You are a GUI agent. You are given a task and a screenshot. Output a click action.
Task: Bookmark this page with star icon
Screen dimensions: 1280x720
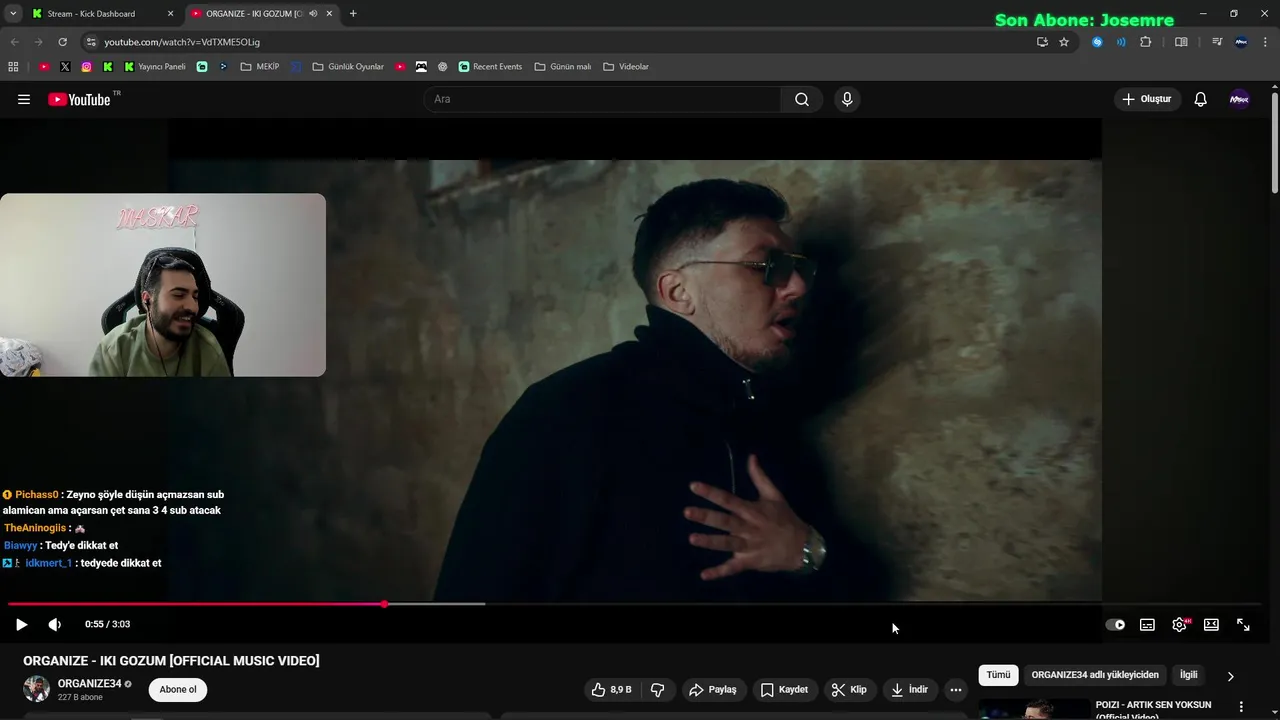(1064, 42)
